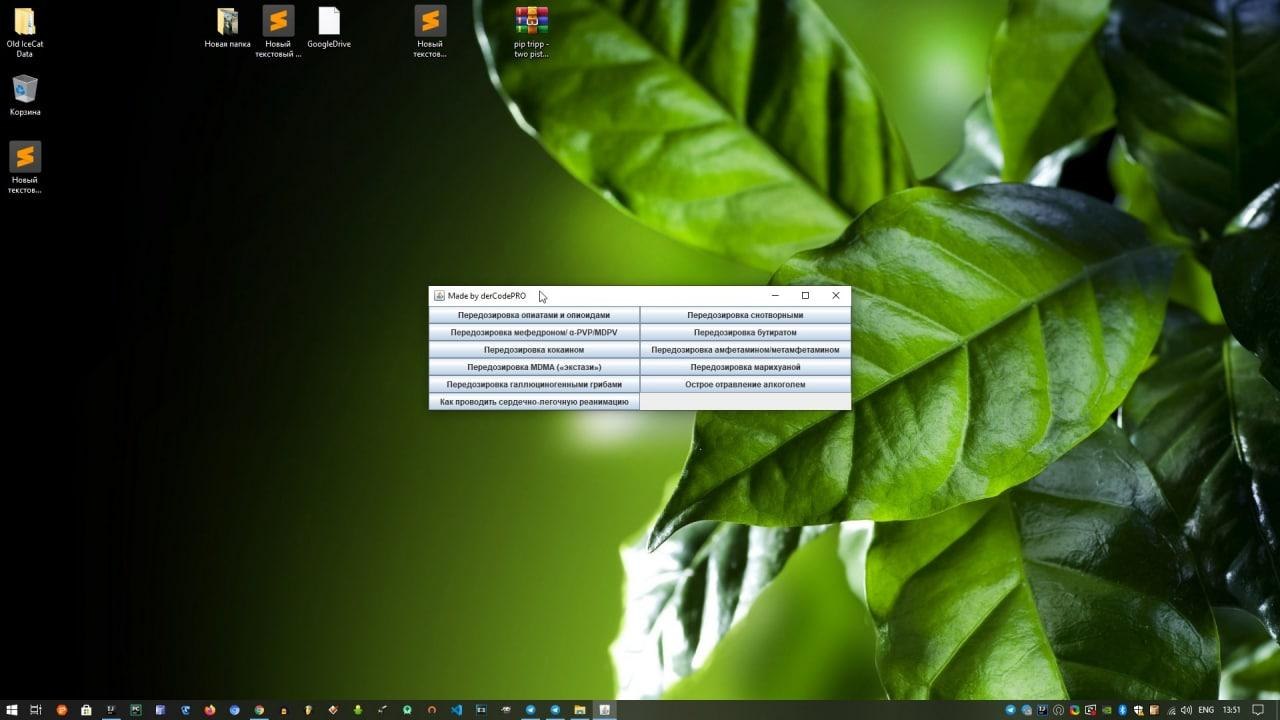The image size is (1280, 720).
Task: Select Острое отравление алкоголем
Action: click(x=745, y=384)
